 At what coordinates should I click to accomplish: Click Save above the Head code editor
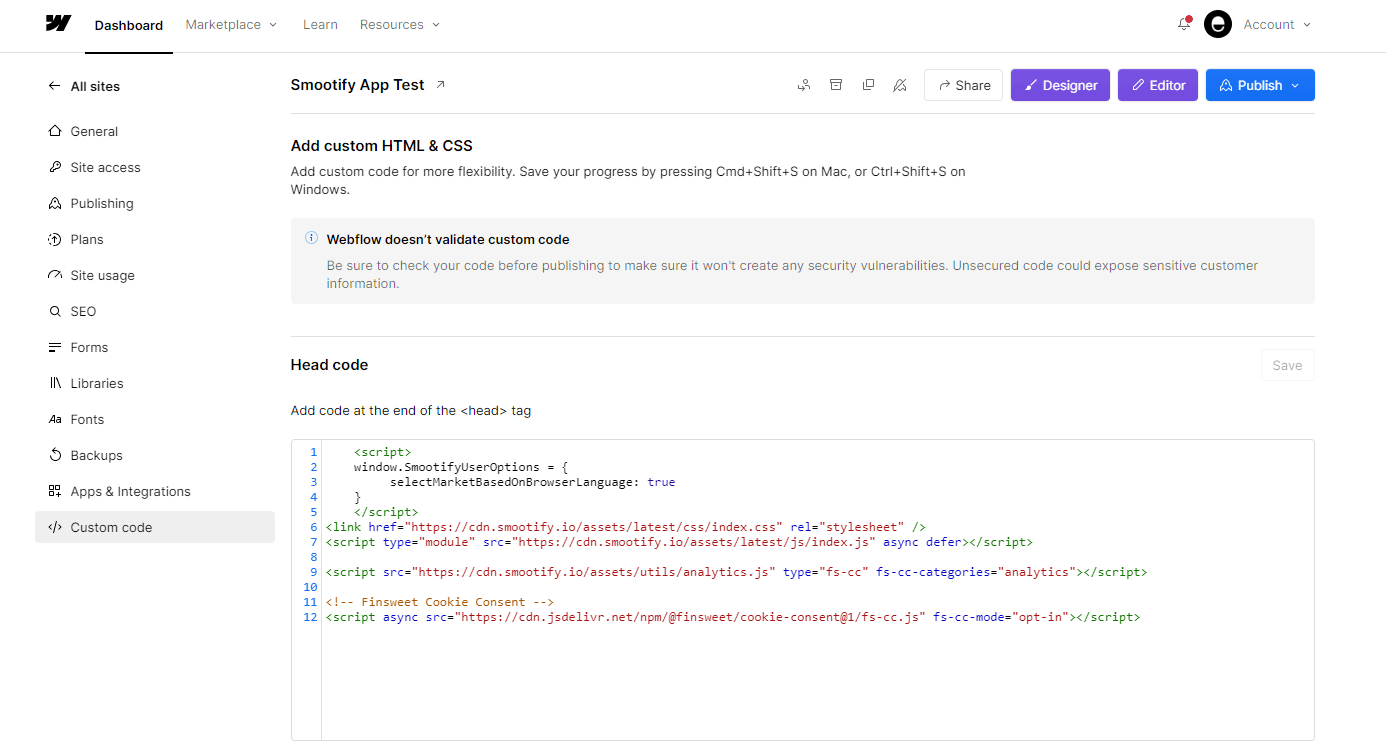[x=1287, y=364]
